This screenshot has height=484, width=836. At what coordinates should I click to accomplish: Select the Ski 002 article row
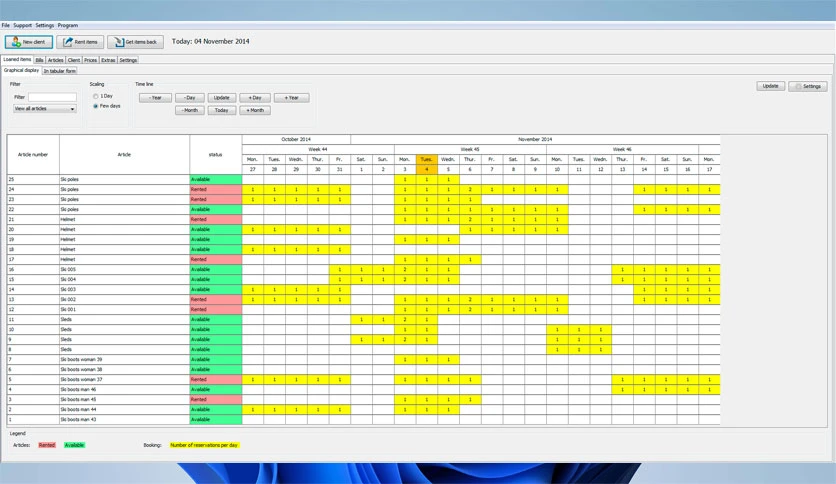[x=364, y=300]
